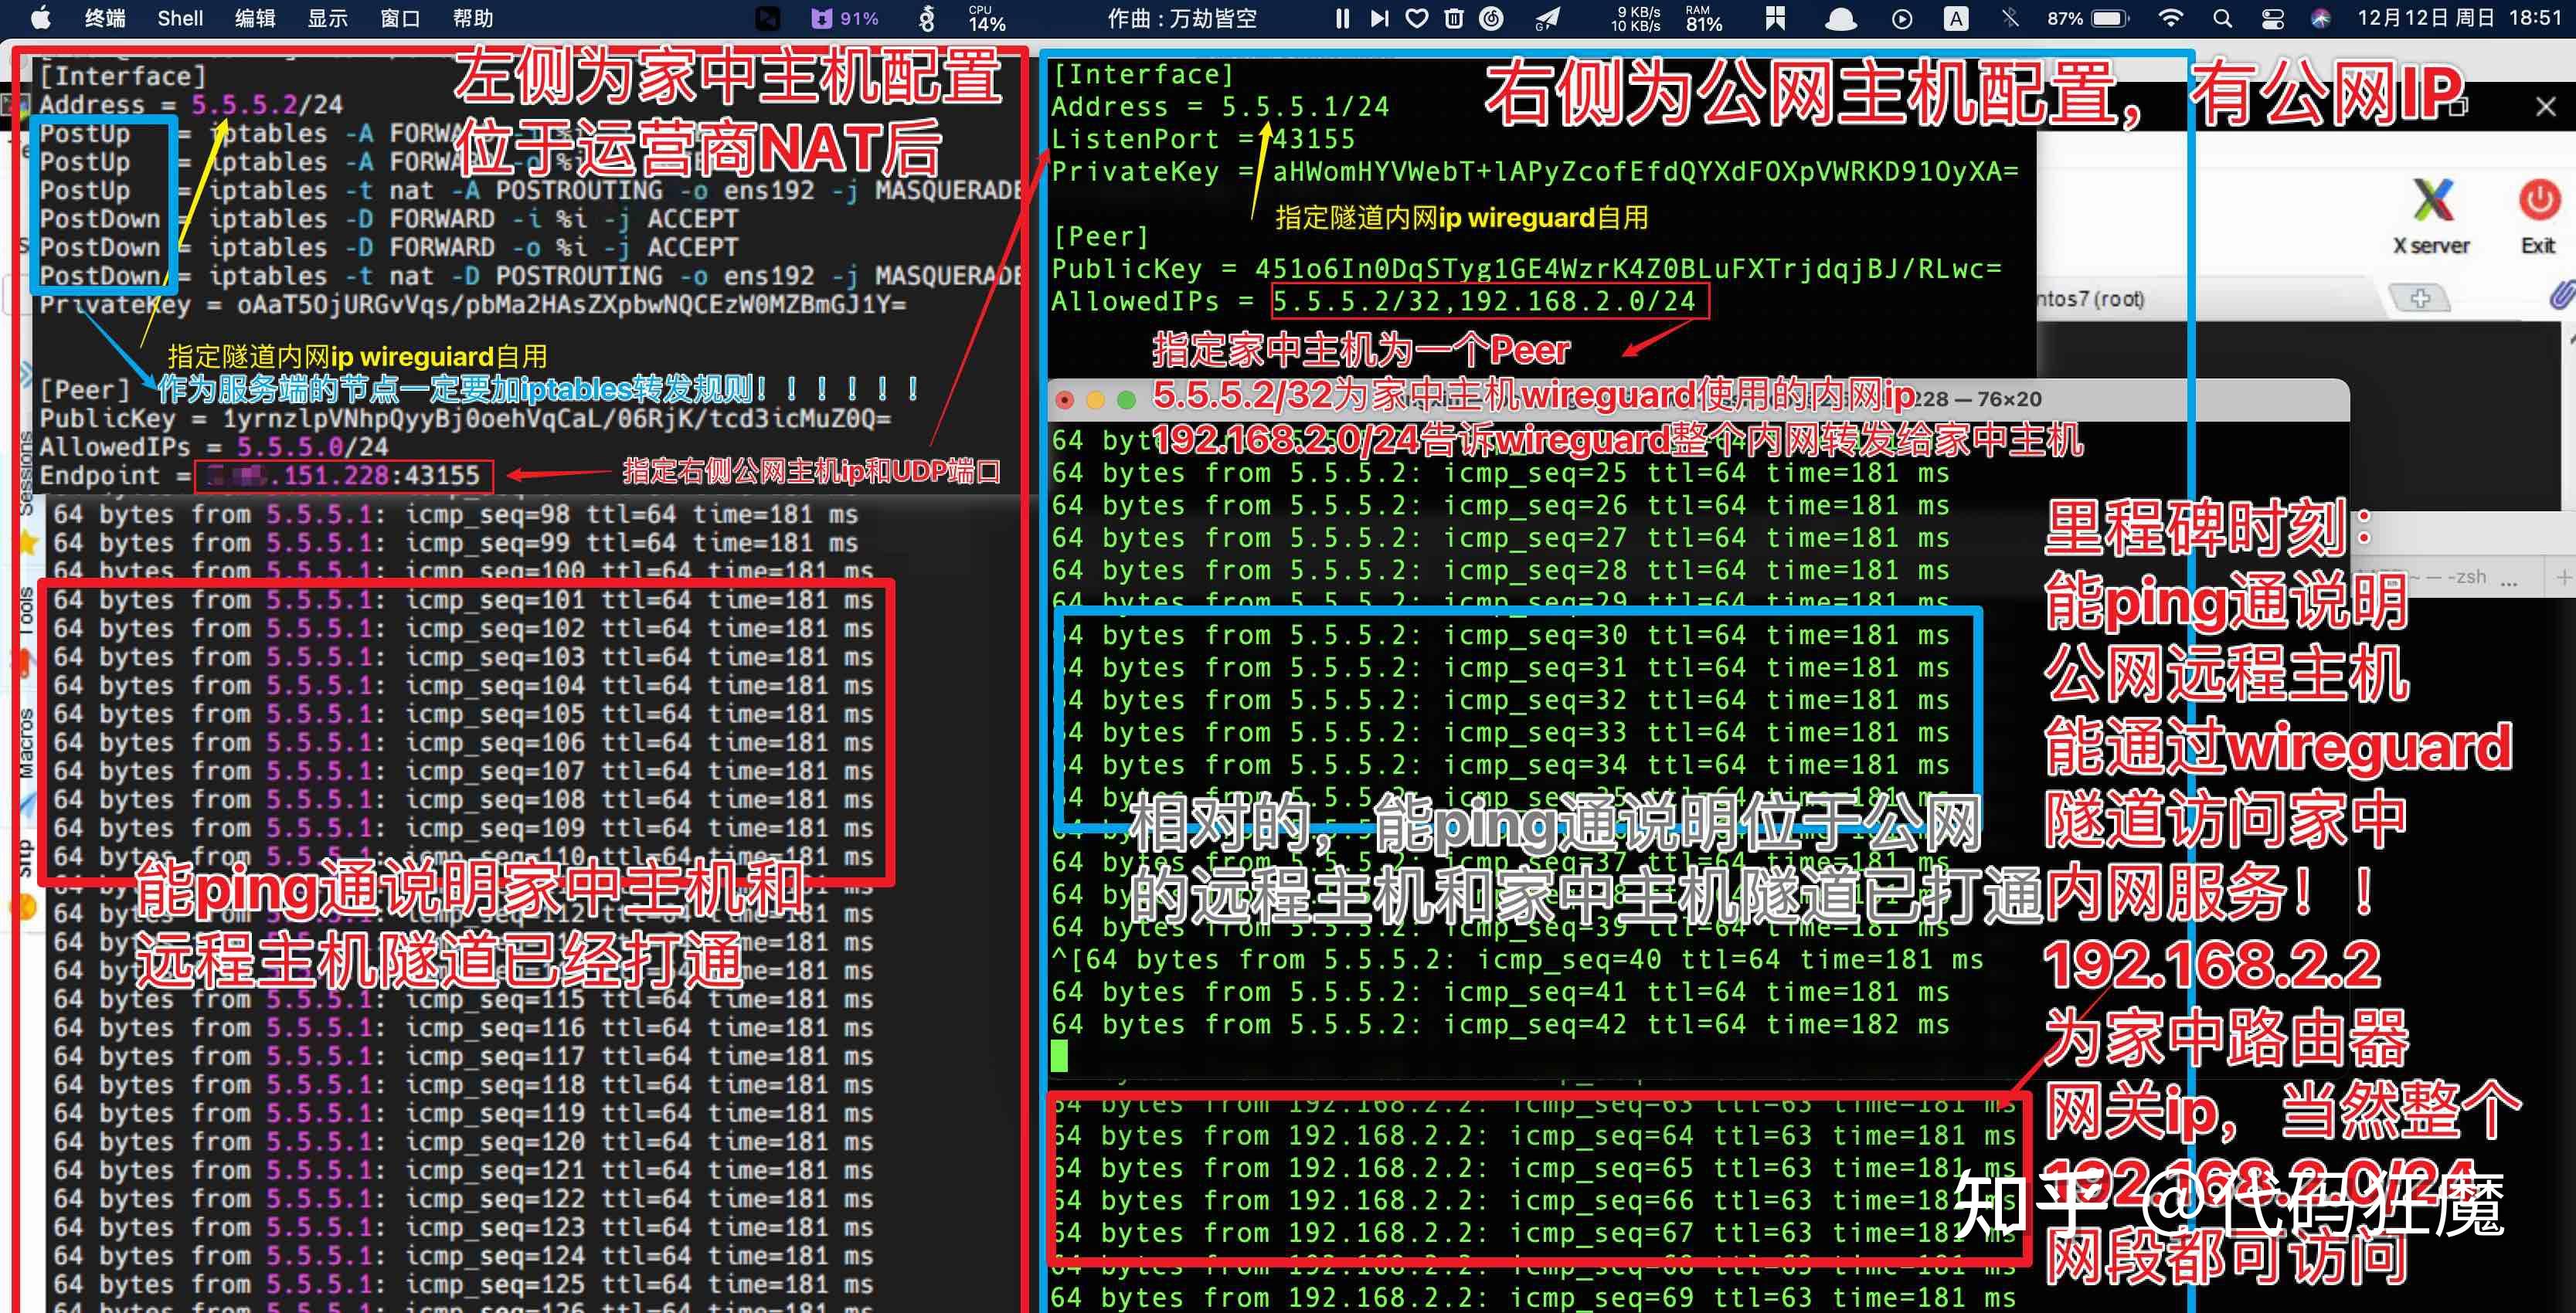The image size is (2576, 1313).
Task: Pause the music playback
Action: [1342, 18]
